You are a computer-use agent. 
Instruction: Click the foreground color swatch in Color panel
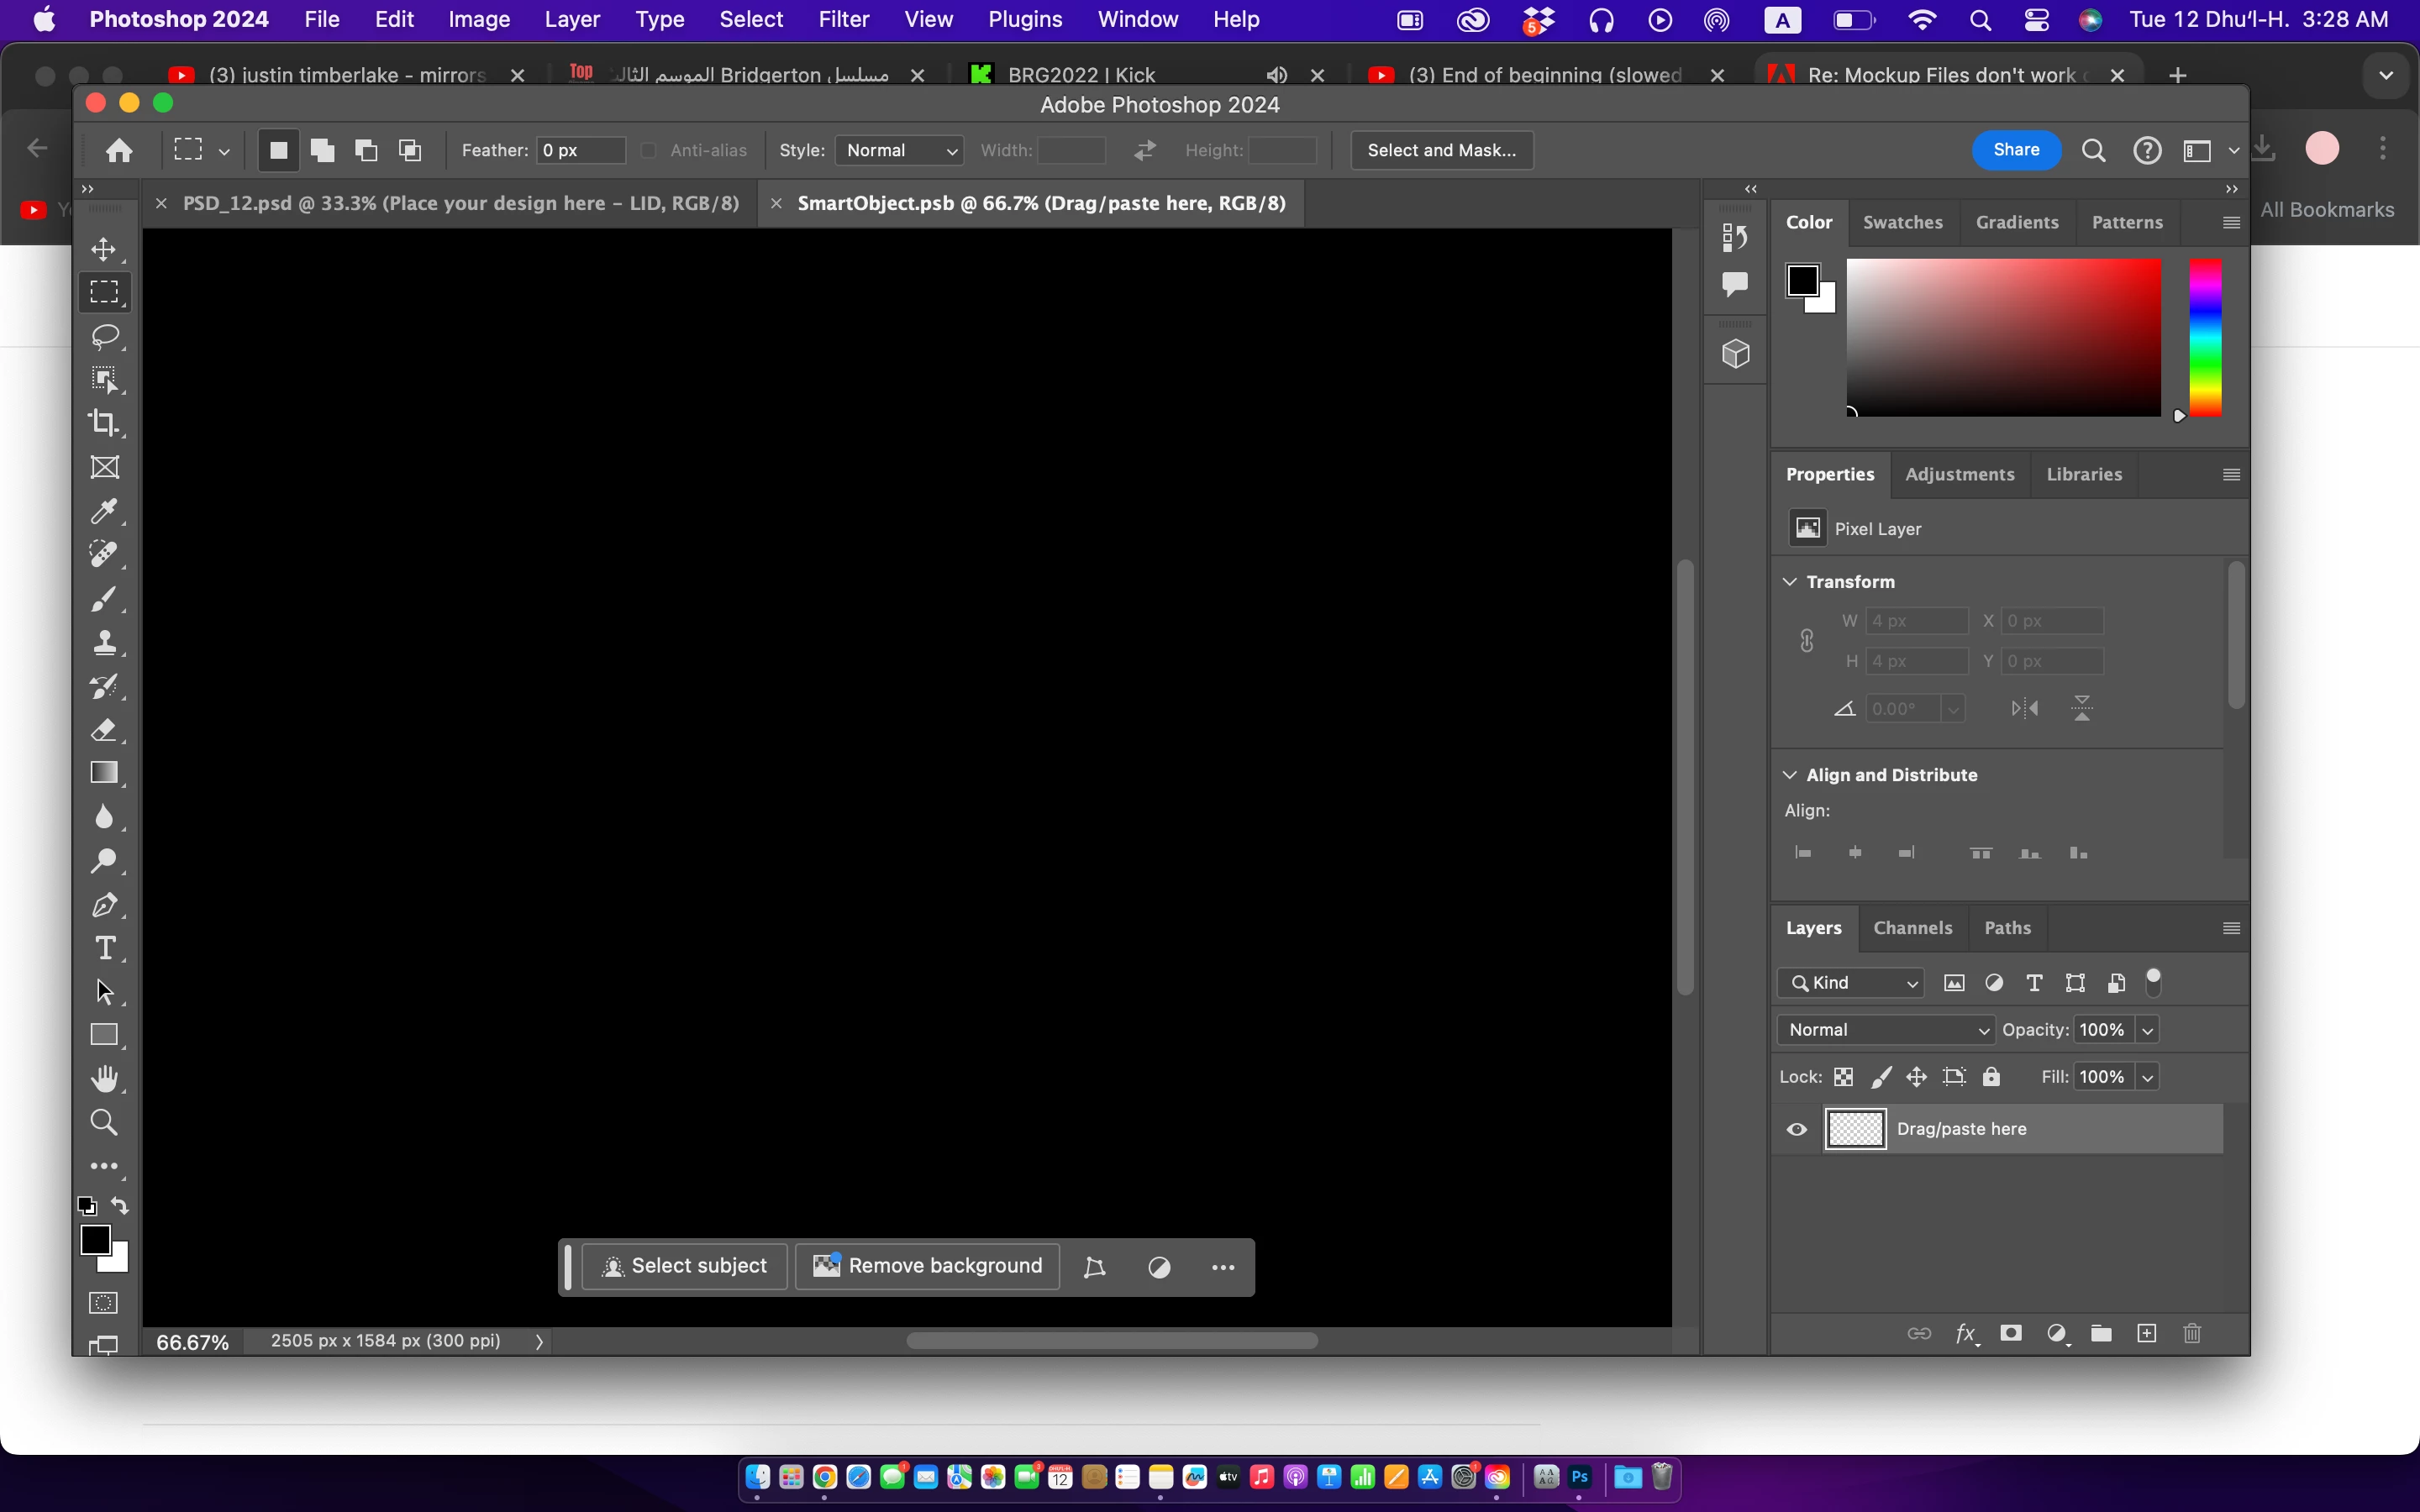pos(1802,280)
